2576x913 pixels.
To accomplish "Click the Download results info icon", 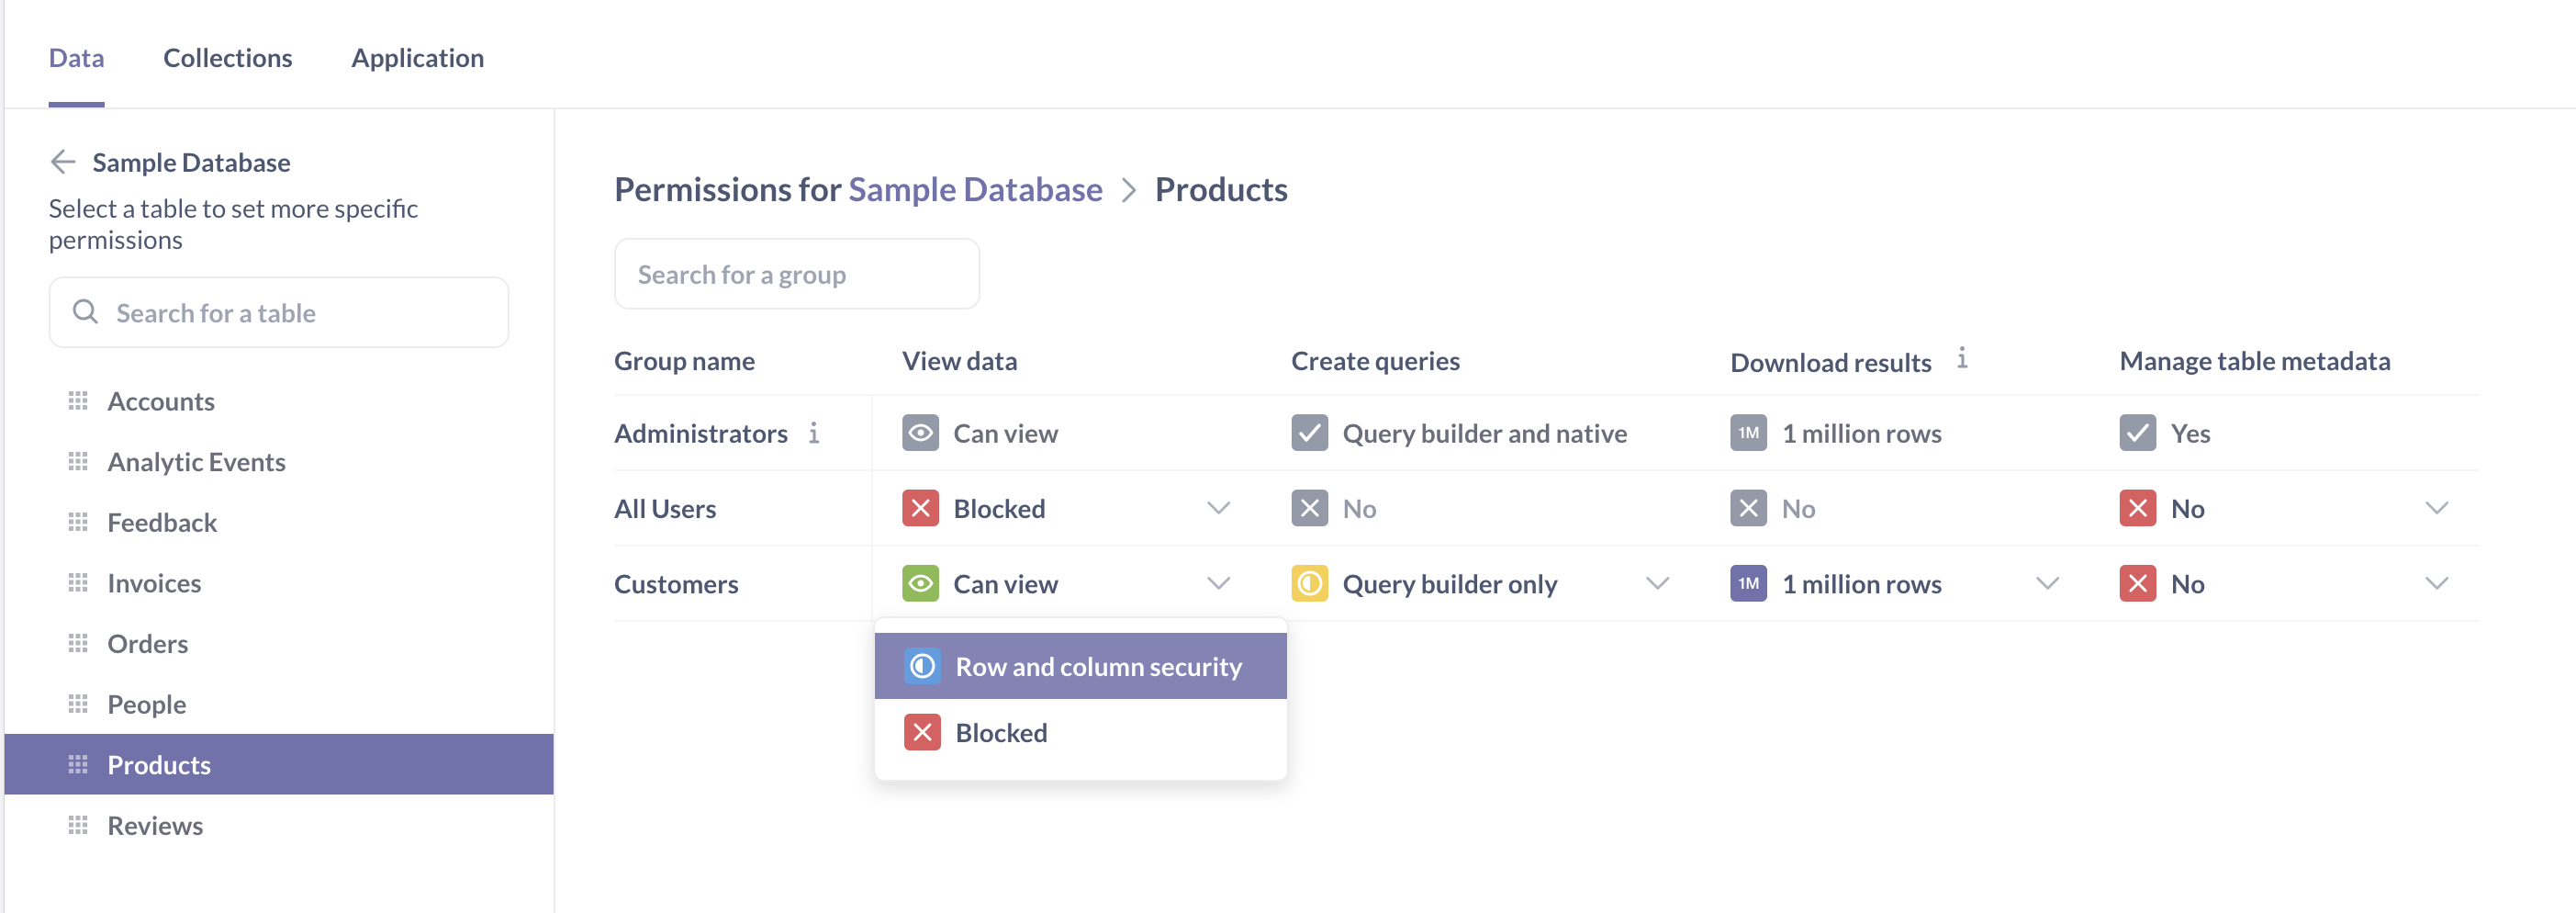I will (x=1962, y=359).
